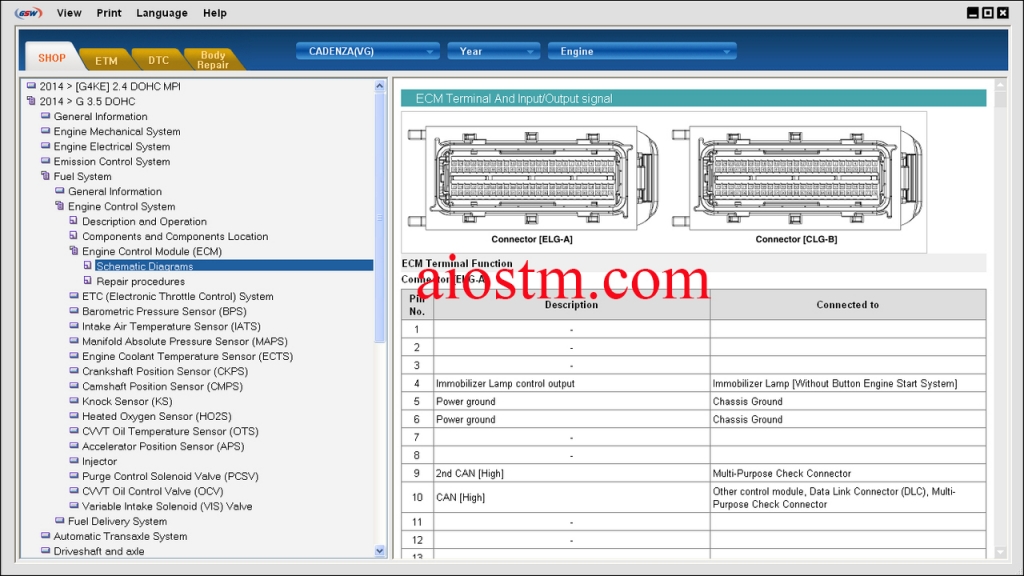
Task: Click the icon next to Injector
Action: (72, 461)
